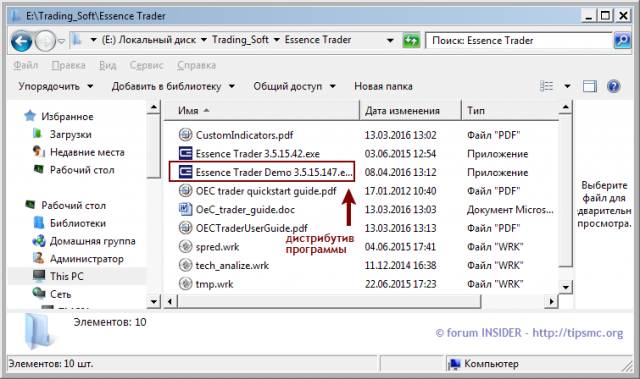Open recent pages dropdown beside Forward arrow
This screenshot has height=379, width=640.
click(62, 41)
